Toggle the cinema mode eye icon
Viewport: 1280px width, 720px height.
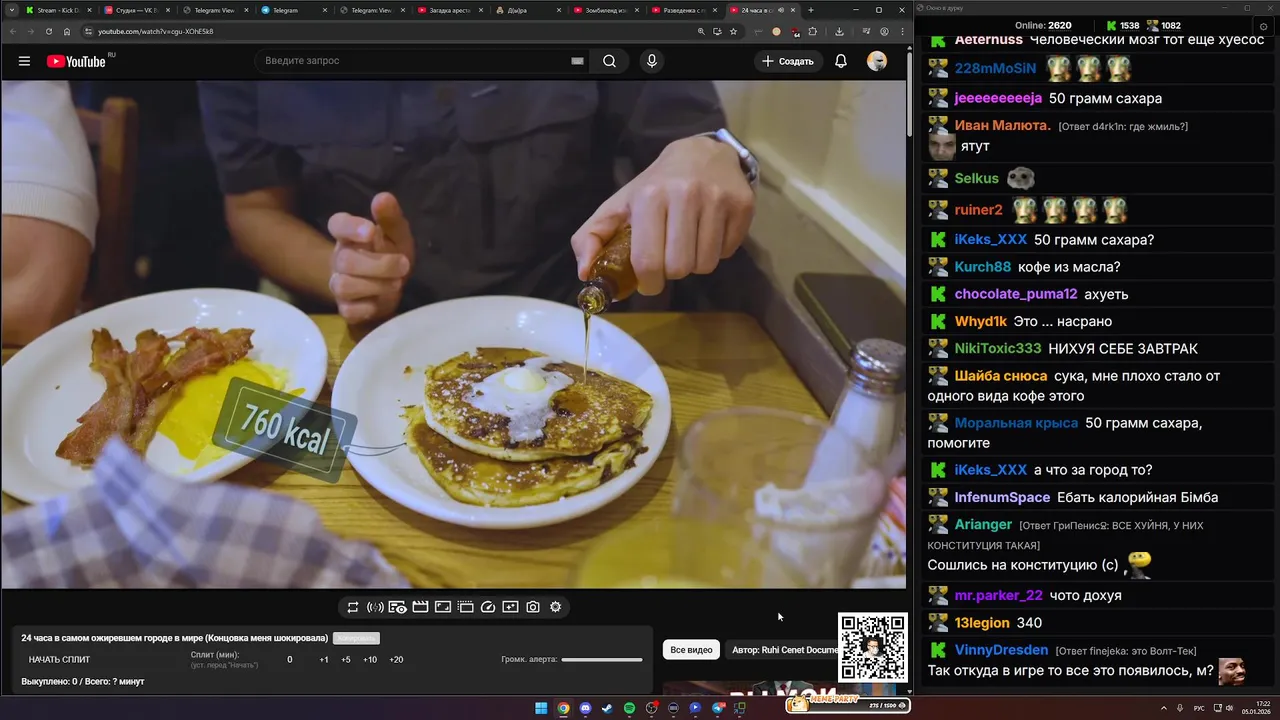pyautogui.click(x=398, y=607)
